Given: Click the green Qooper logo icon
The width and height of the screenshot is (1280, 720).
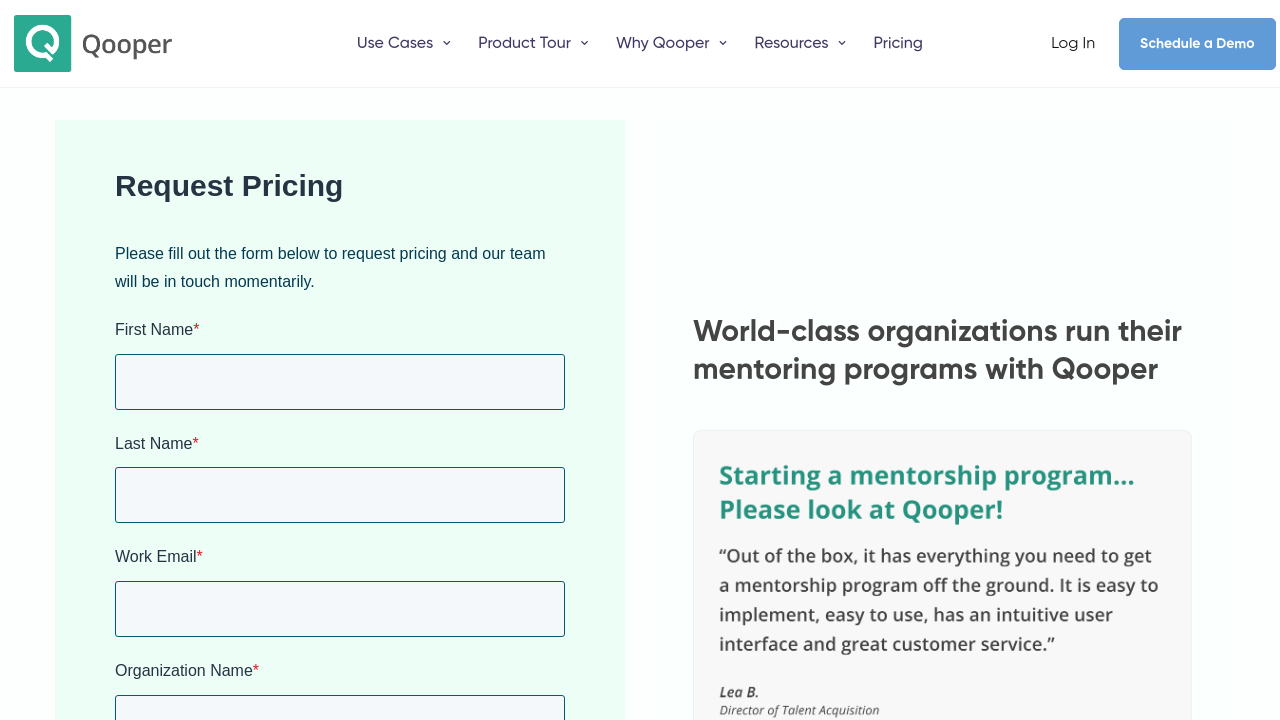Looking at the screenshot, I should (x=43, y=44).
